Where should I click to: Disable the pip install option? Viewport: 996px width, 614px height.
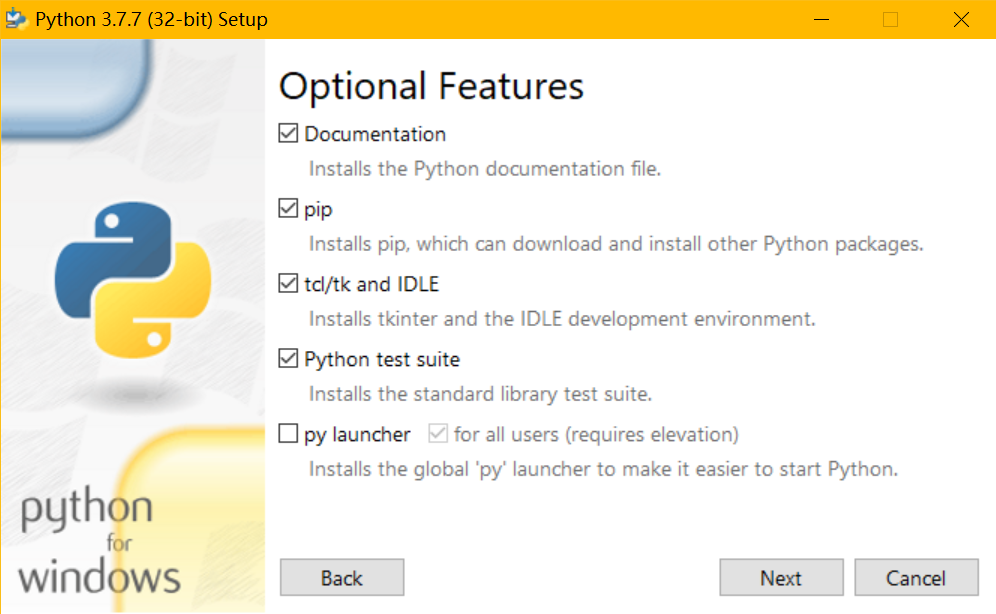pos(289,209)
